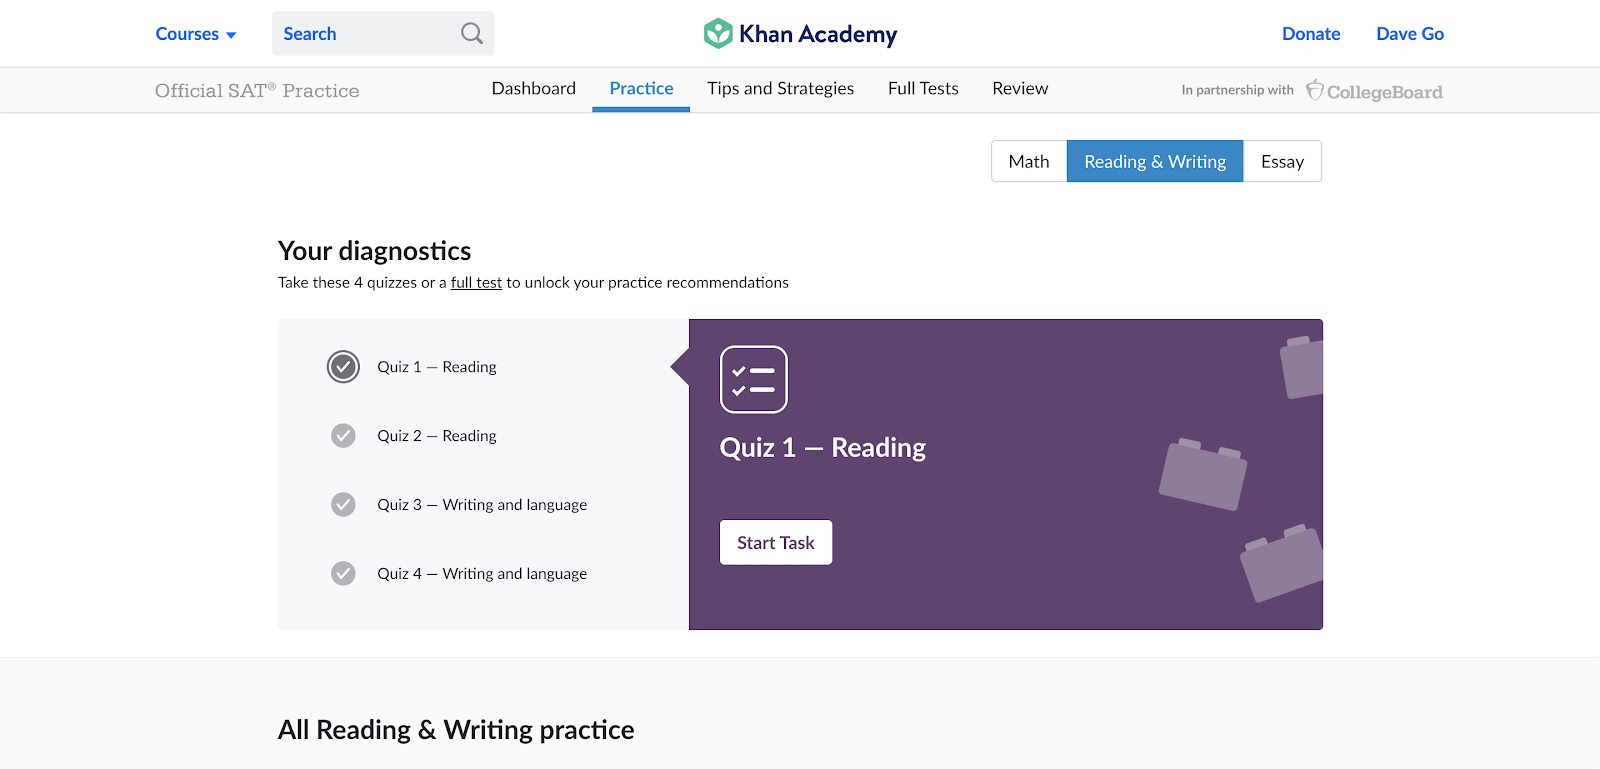
Task: Start the Quiz 1 Reading task
Action: pos(776,542)
